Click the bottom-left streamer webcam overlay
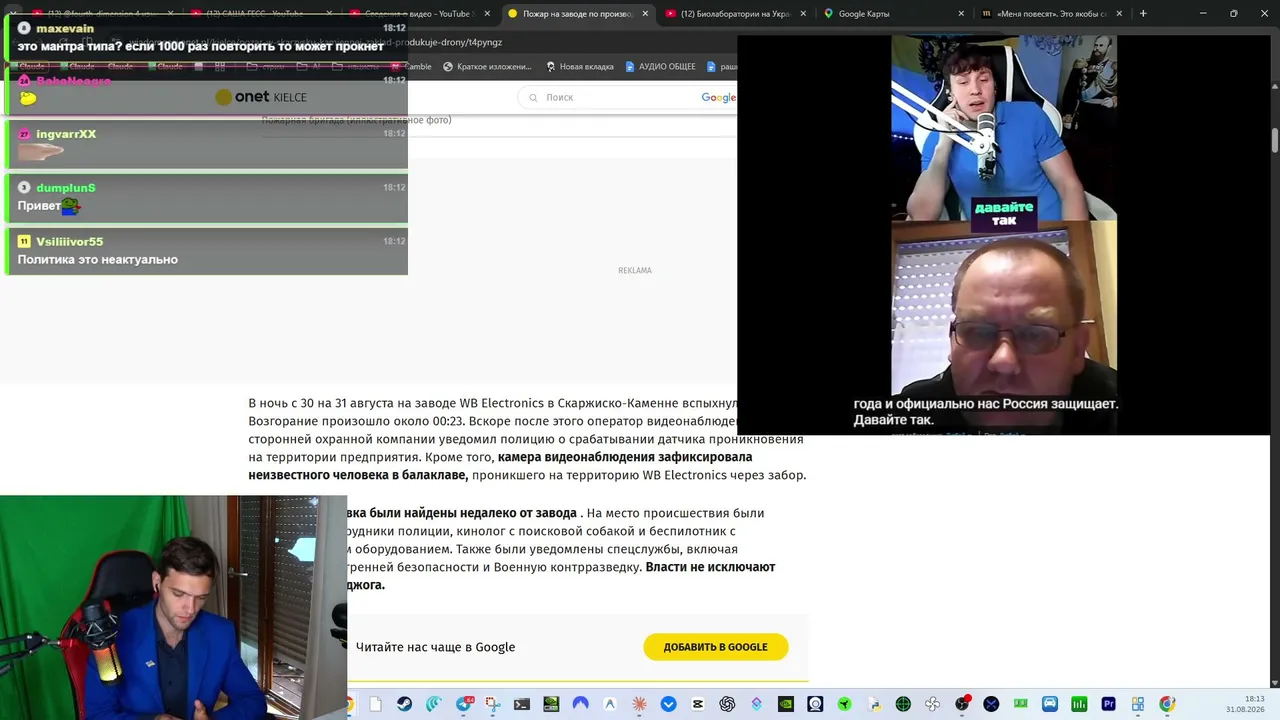This screenshot has width=1280, height=720. click(174, 607)
